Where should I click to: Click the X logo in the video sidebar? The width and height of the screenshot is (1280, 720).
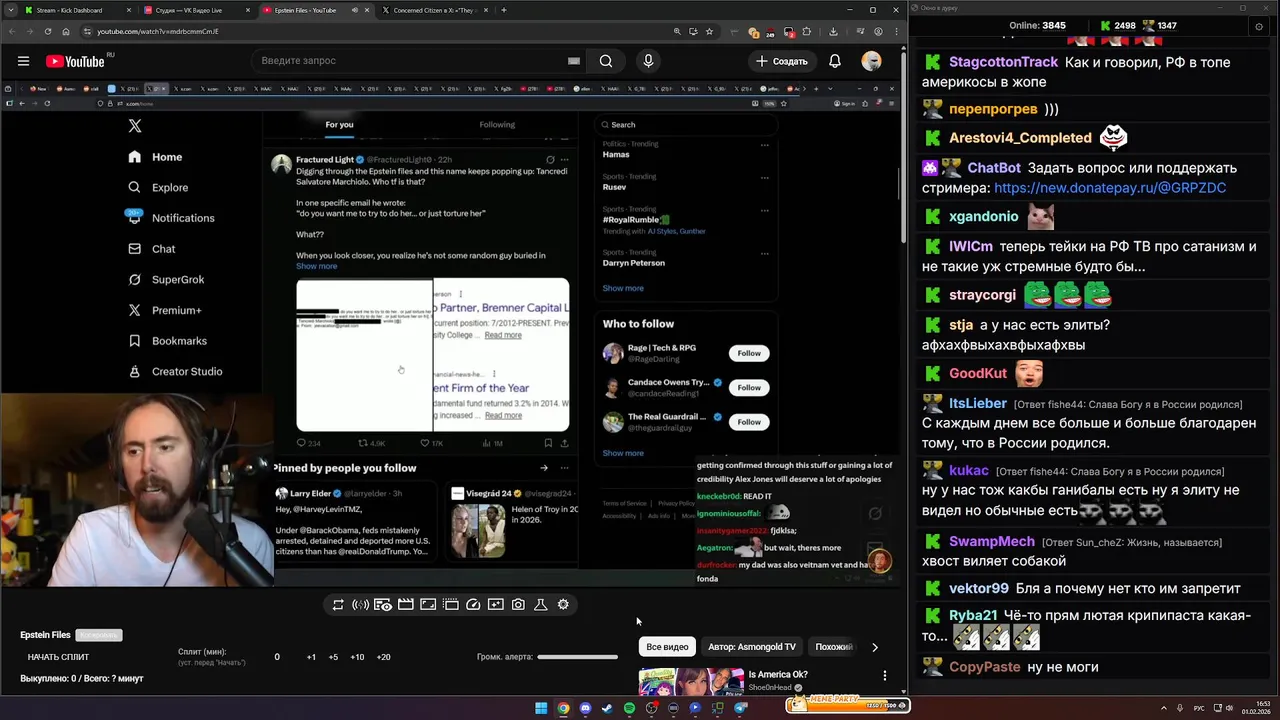click(x=135, y=126)
